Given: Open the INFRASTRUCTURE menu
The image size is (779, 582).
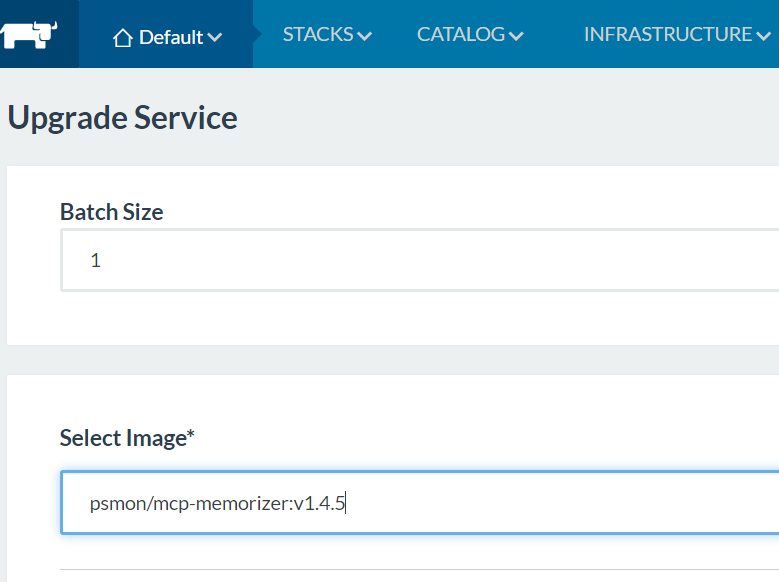Looking at the screenshot, I should 668,35.
